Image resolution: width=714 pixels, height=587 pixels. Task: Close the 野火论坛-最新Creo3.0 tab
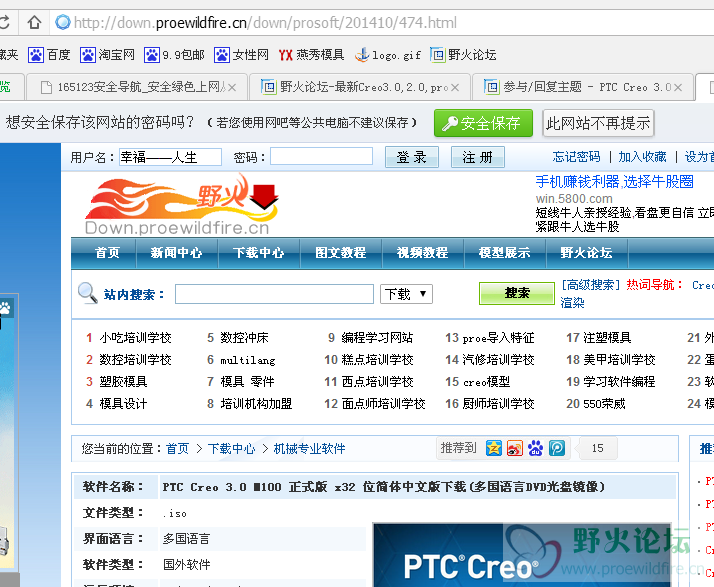pos(454,87)
